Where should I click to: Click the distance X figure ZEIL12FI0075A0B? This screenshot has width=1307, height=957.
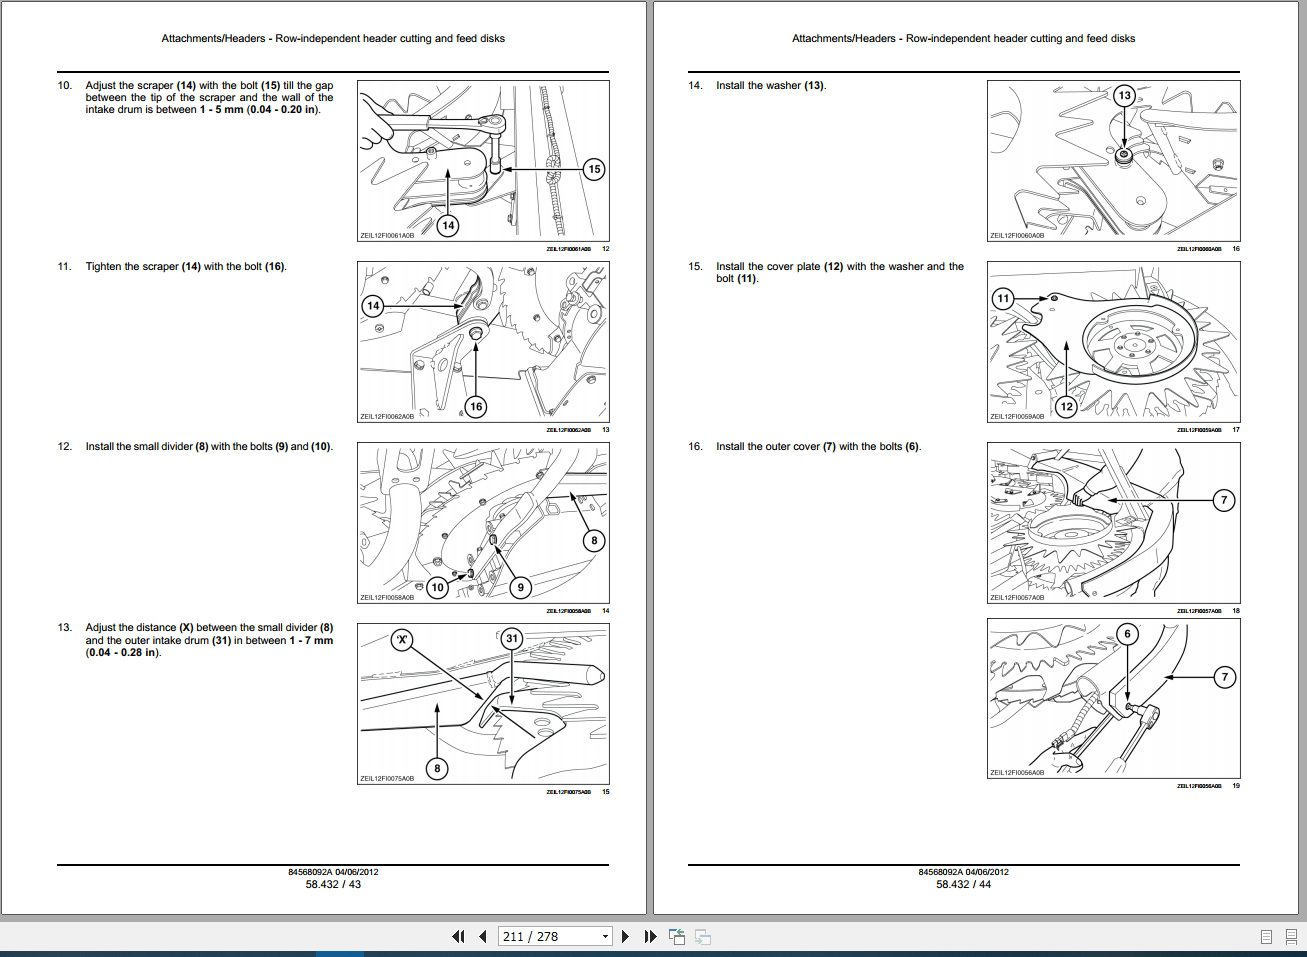coord(483,704)
